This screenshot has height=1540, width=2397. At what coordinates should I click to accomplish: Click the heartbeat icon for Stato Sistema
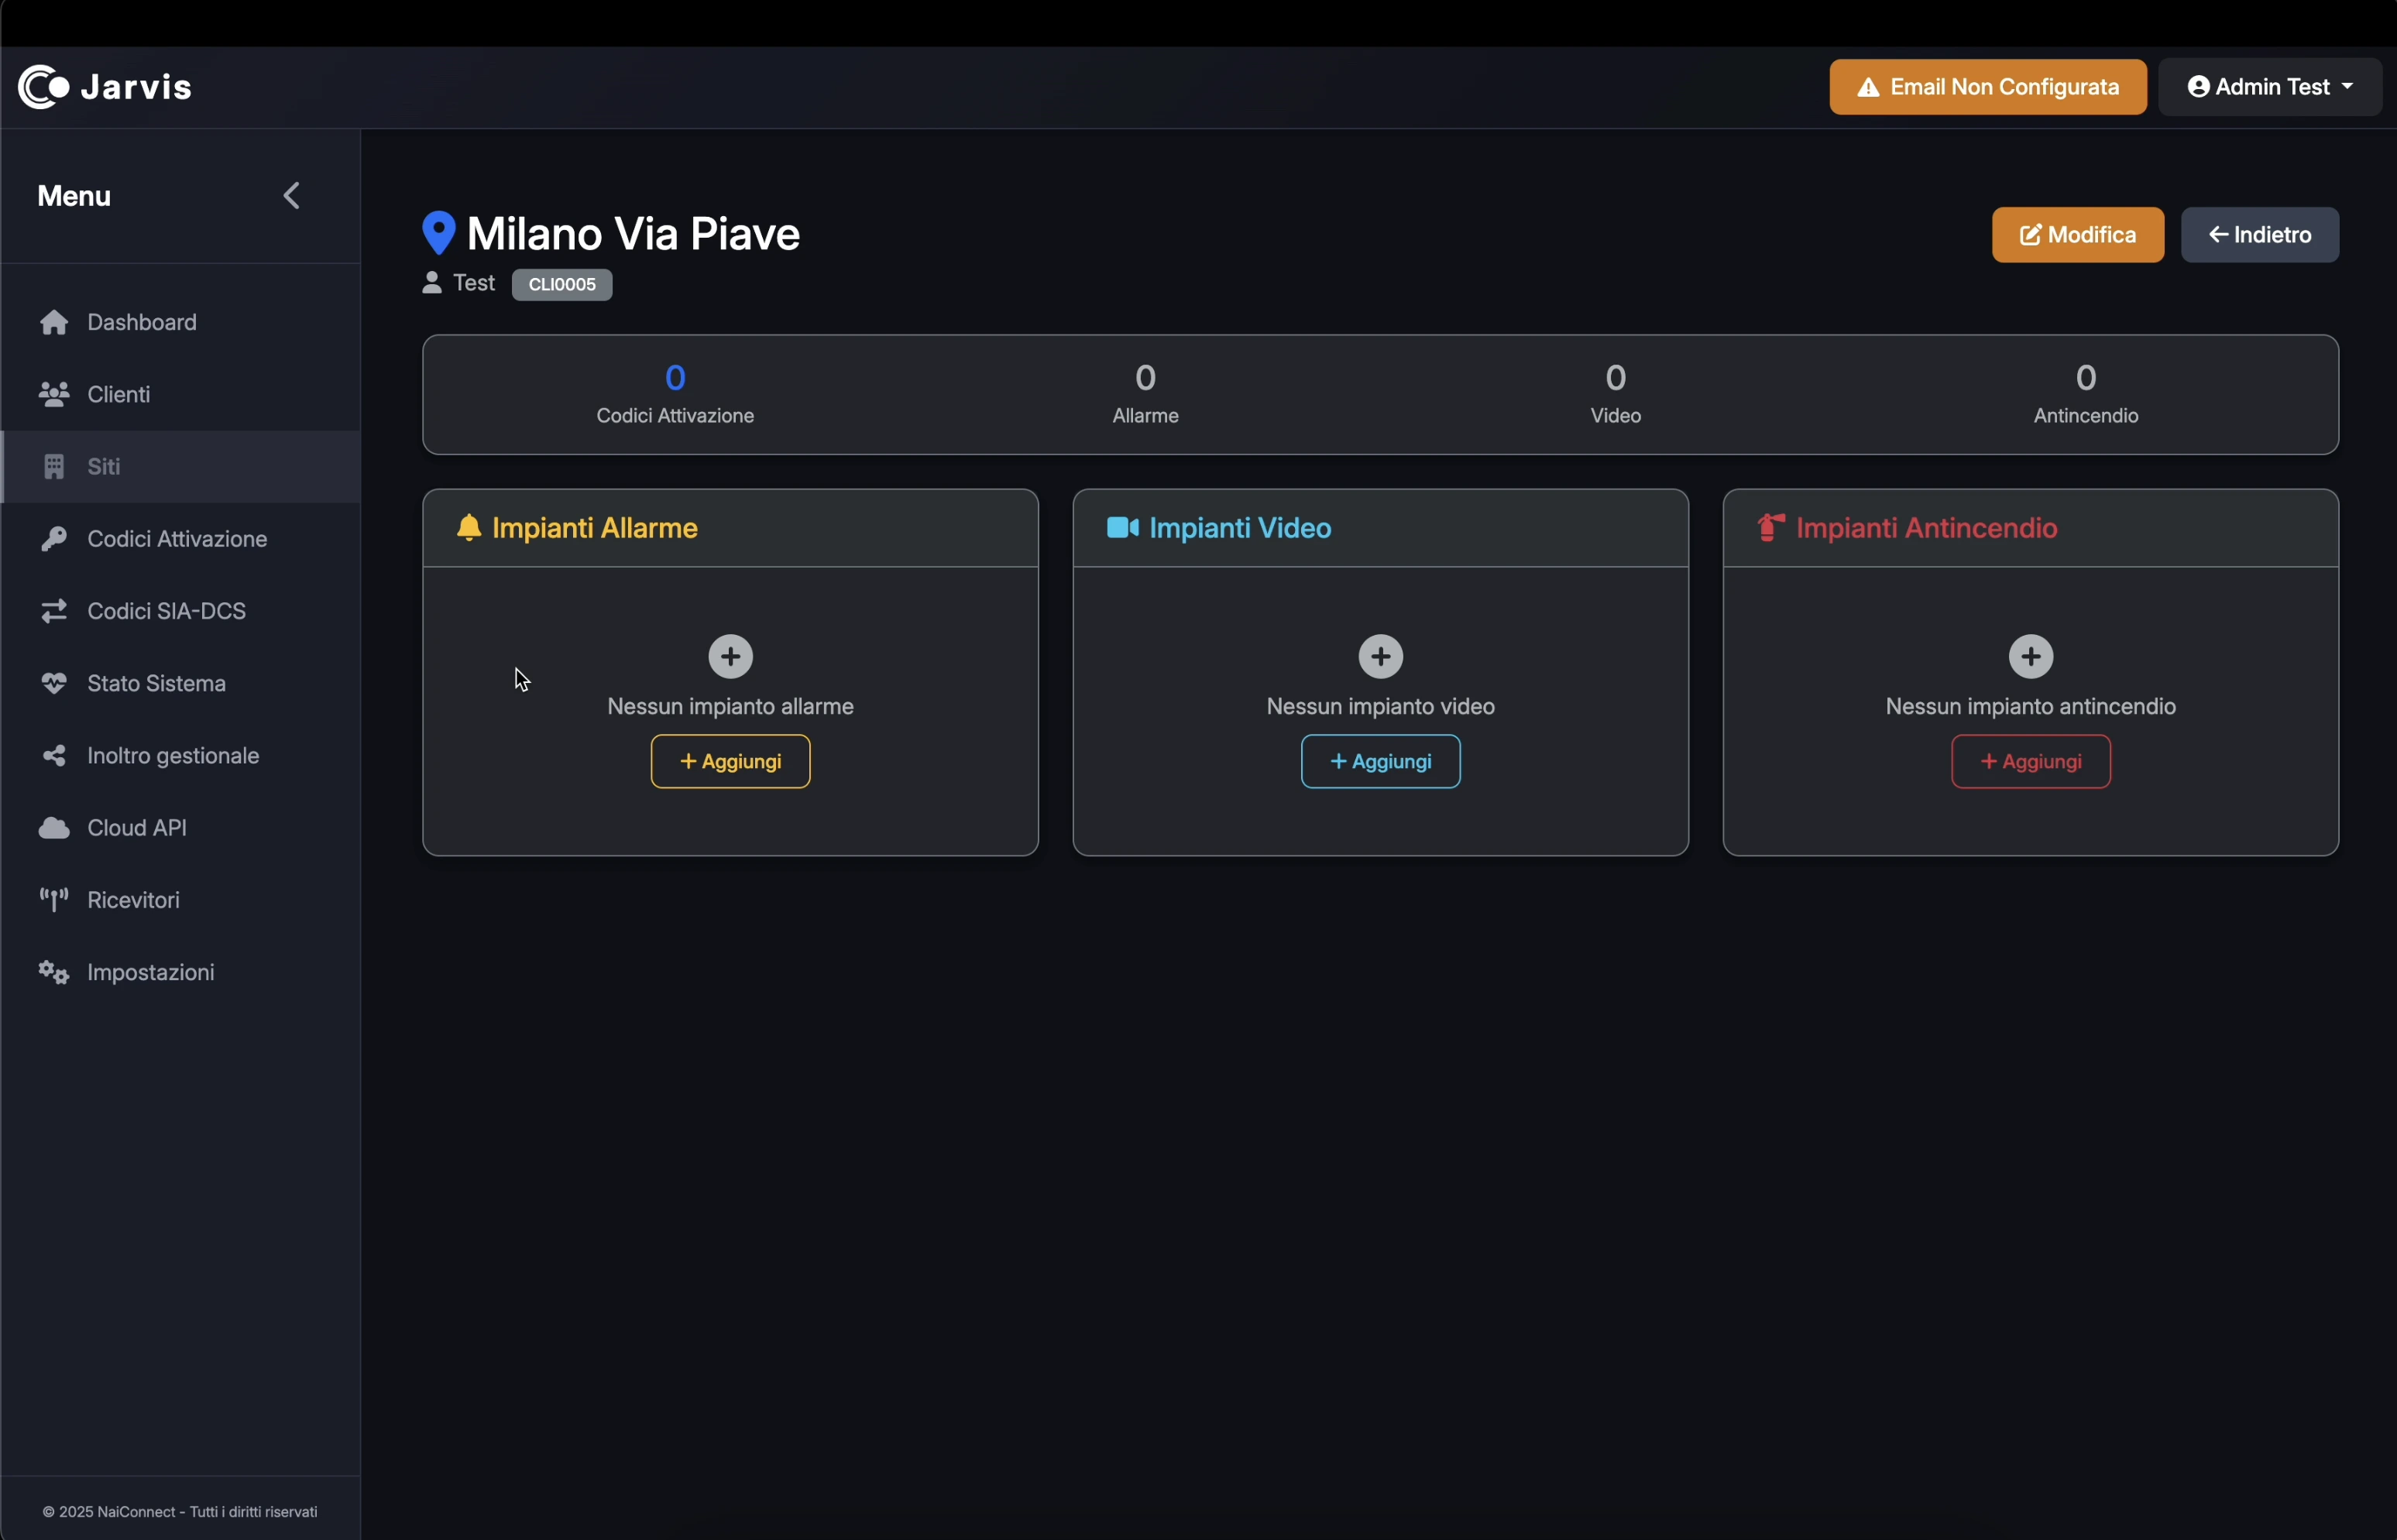click(54, 683)
